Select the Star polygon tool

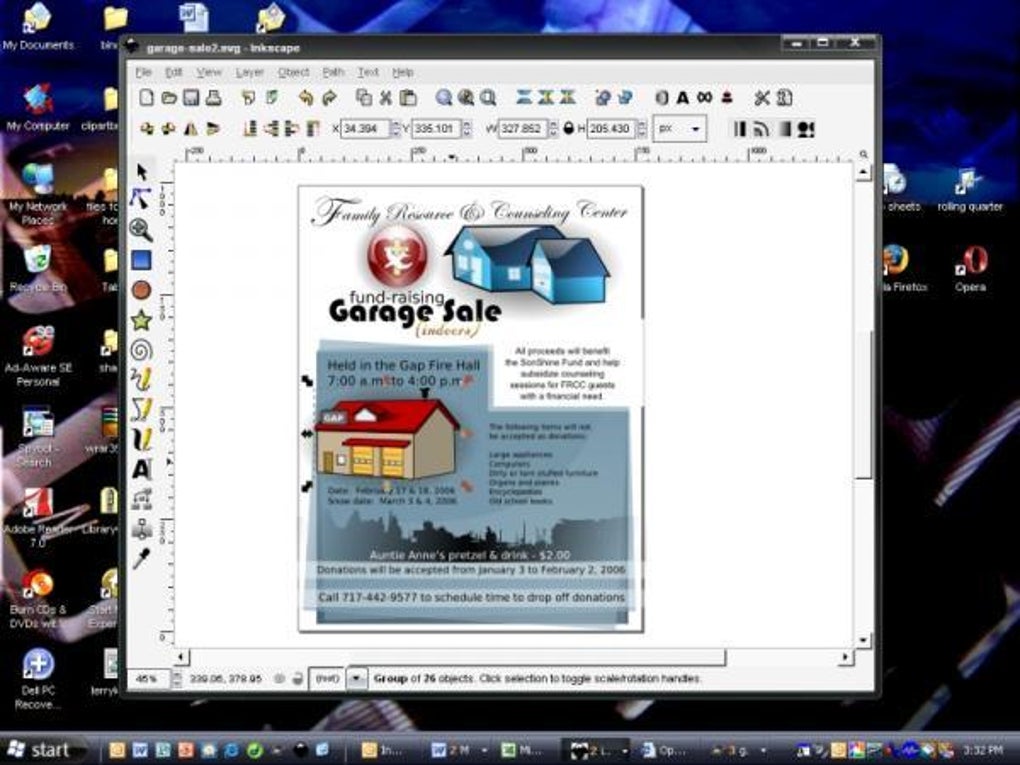pos(141,320)
